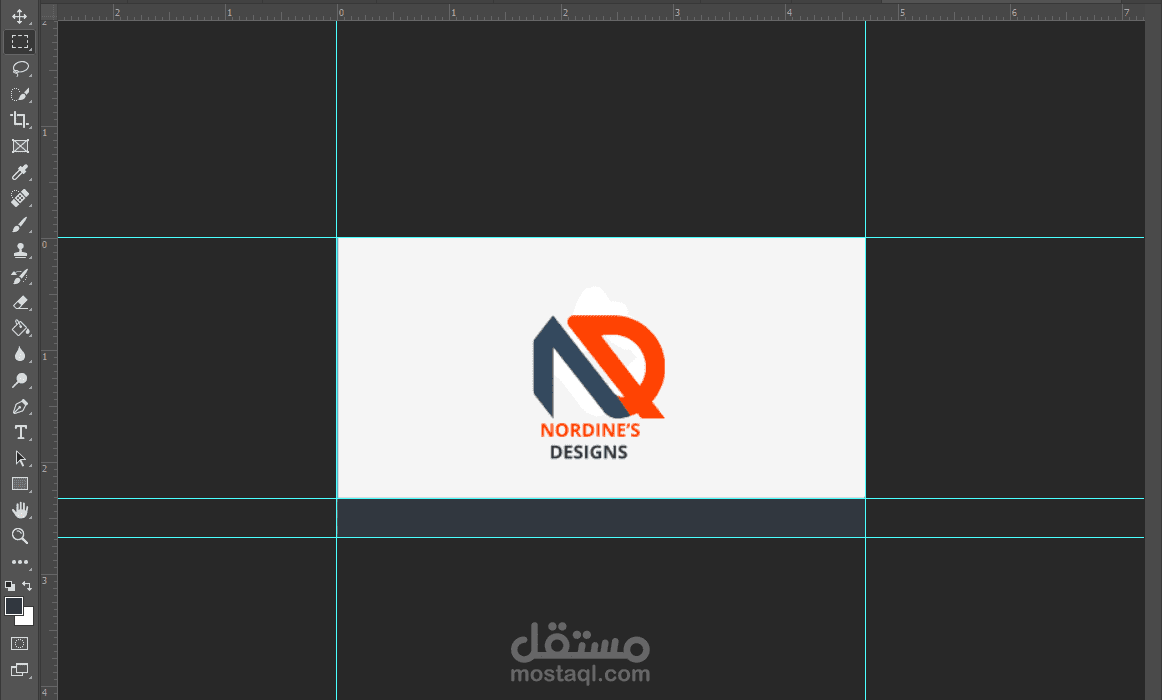The height and width of the screenshot is (700, 1162).
Task: Select the Rectangle shape tool
Action: (x=20, y=484)
